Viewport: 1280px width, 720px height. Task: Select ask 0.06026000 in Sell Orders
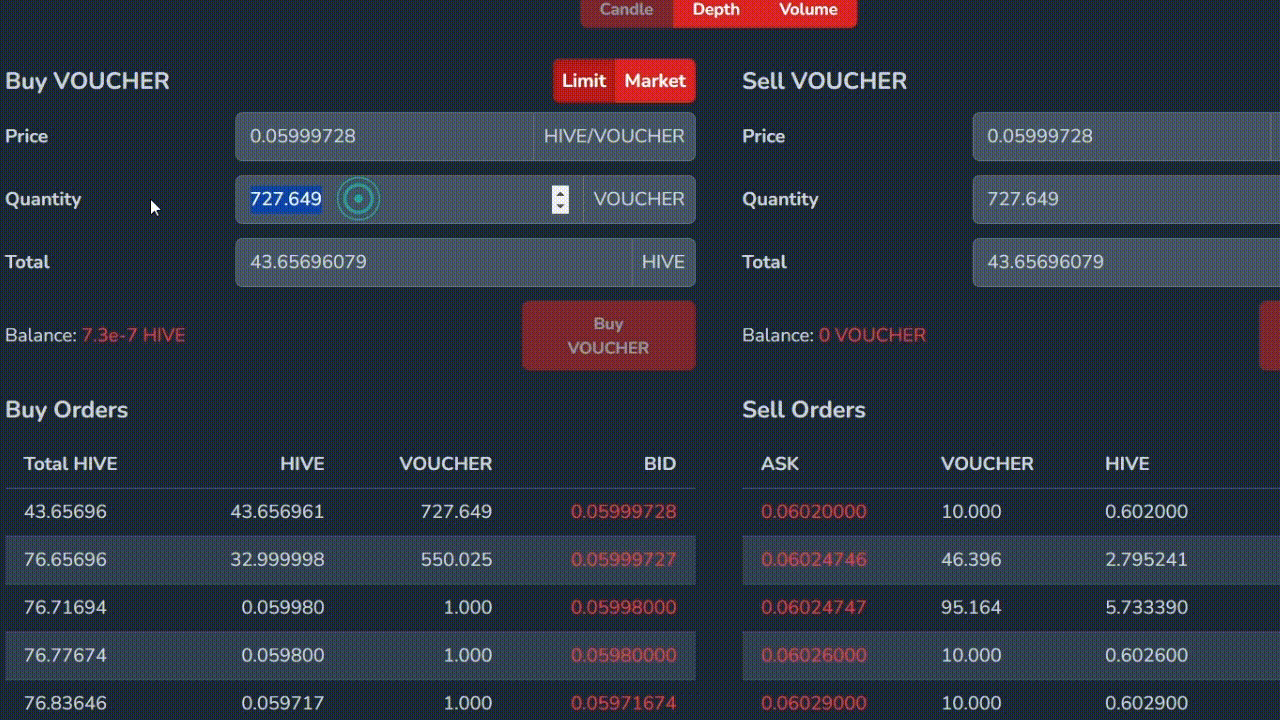click(x=814, y=656)
